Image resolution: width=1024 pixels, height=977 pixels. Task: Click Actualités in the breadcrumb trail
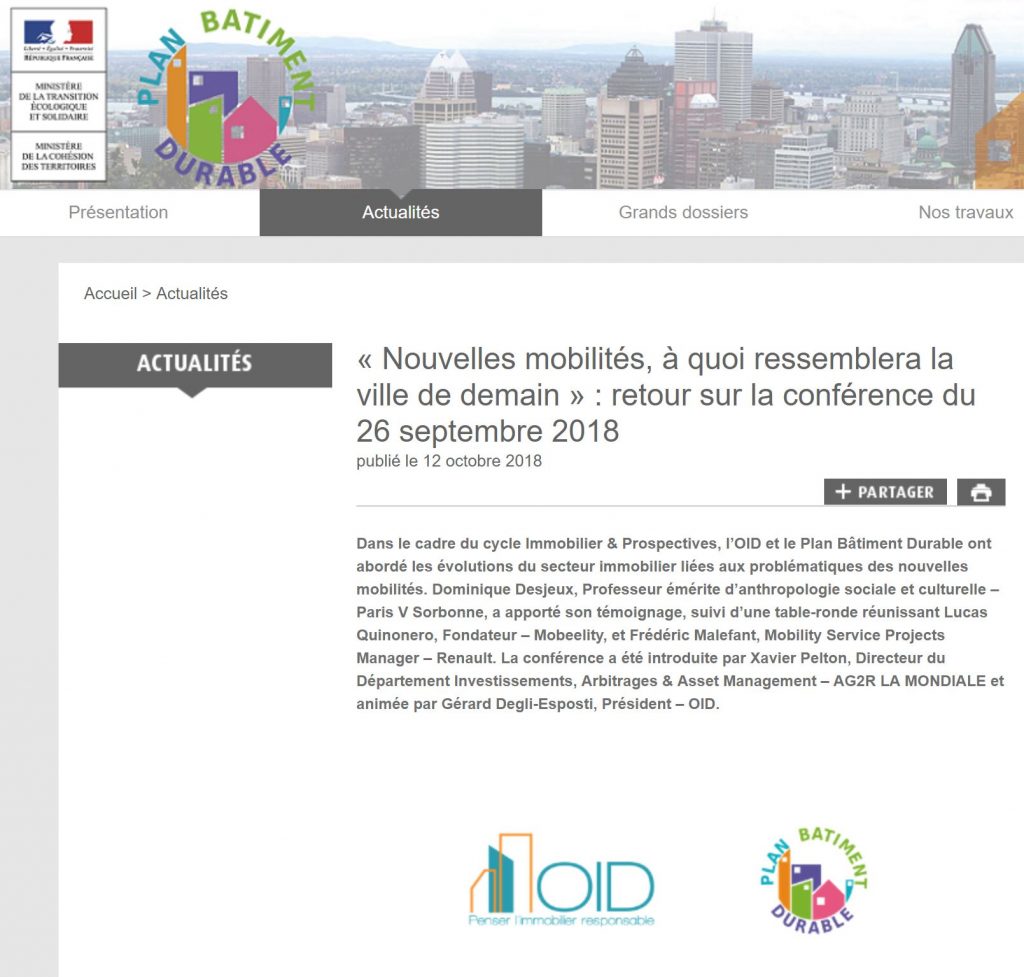point(192,294)
